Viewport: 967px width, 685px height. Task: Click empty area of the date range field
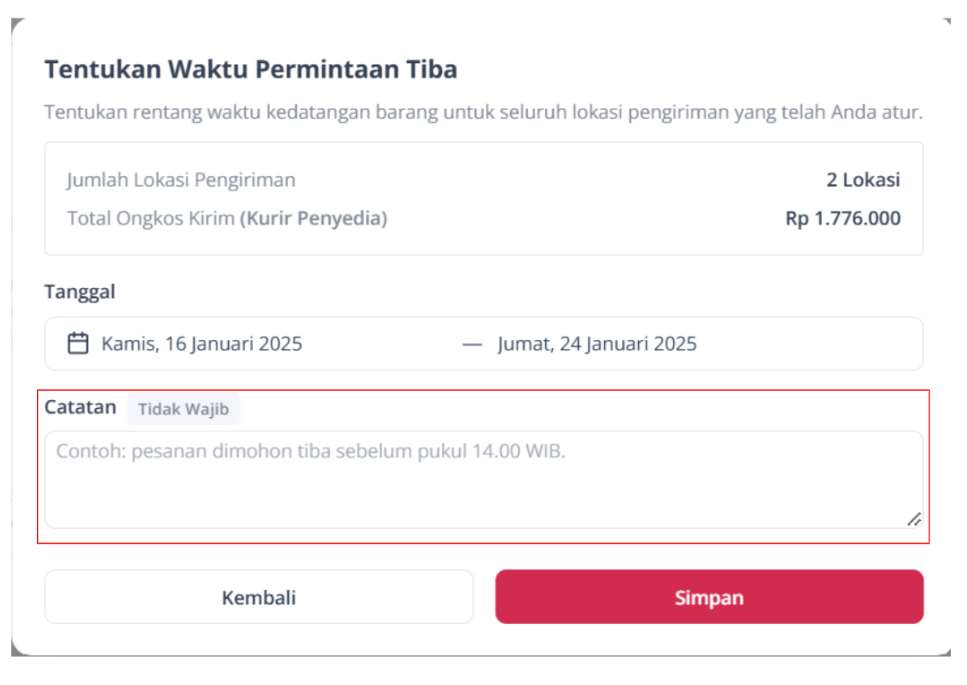(808, 343)
